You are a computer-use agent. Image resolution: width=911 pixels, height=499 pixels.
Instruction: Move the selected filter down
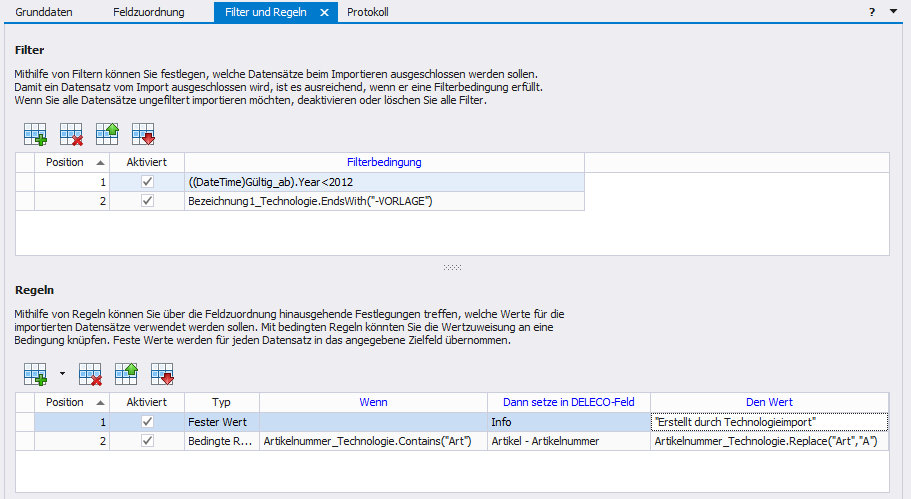click(x=143, y=134)
